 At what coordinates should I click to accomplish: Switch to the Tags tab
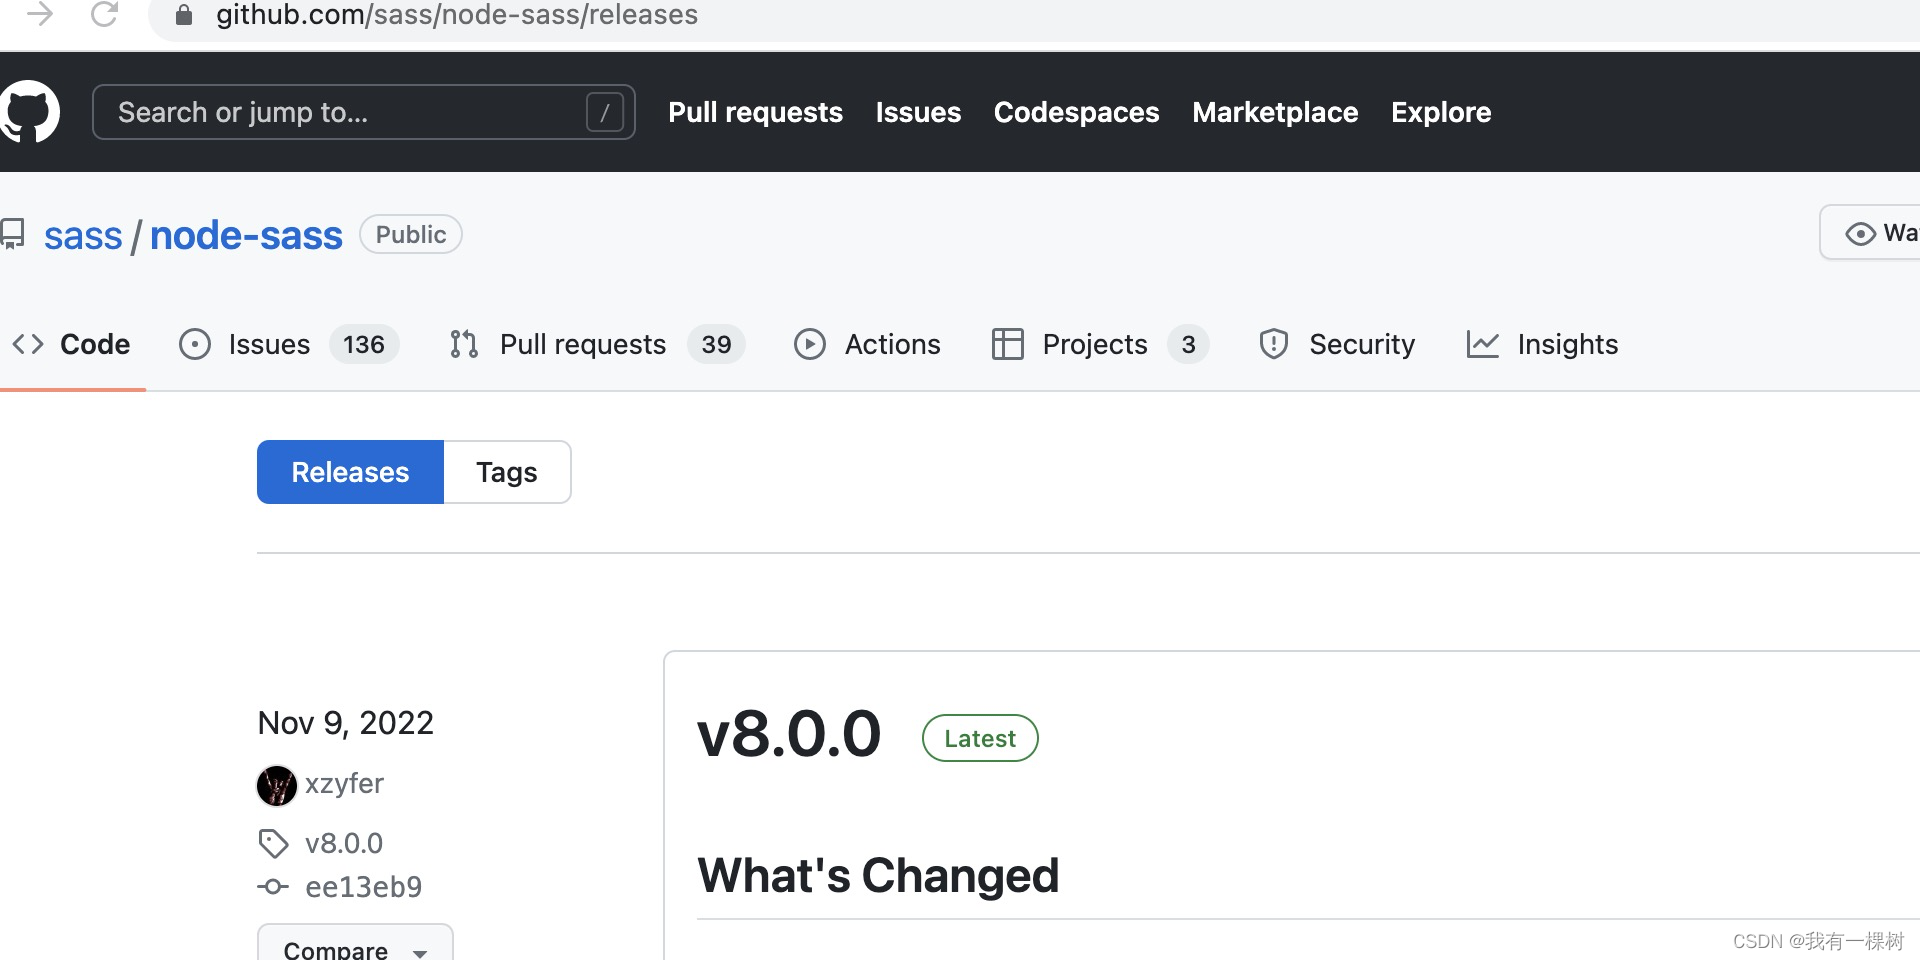click(506, 472)
